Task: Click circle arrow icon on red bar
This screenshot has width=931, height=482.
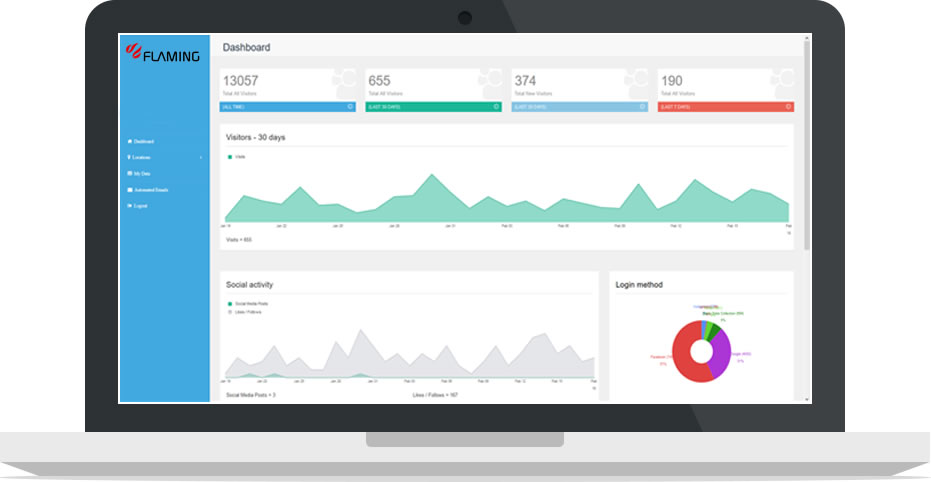Action: pyautogui.click(x=788, y=107)
